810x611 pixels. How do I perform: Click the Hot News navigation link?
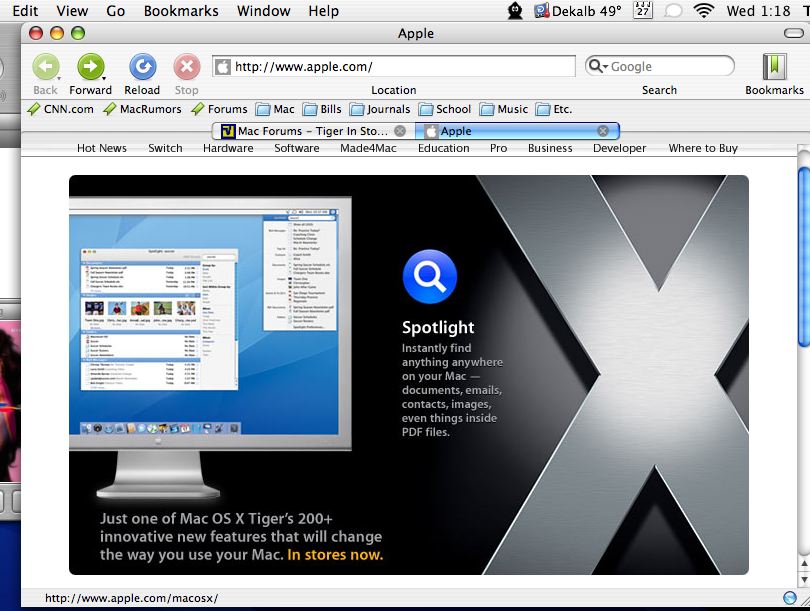102,148
